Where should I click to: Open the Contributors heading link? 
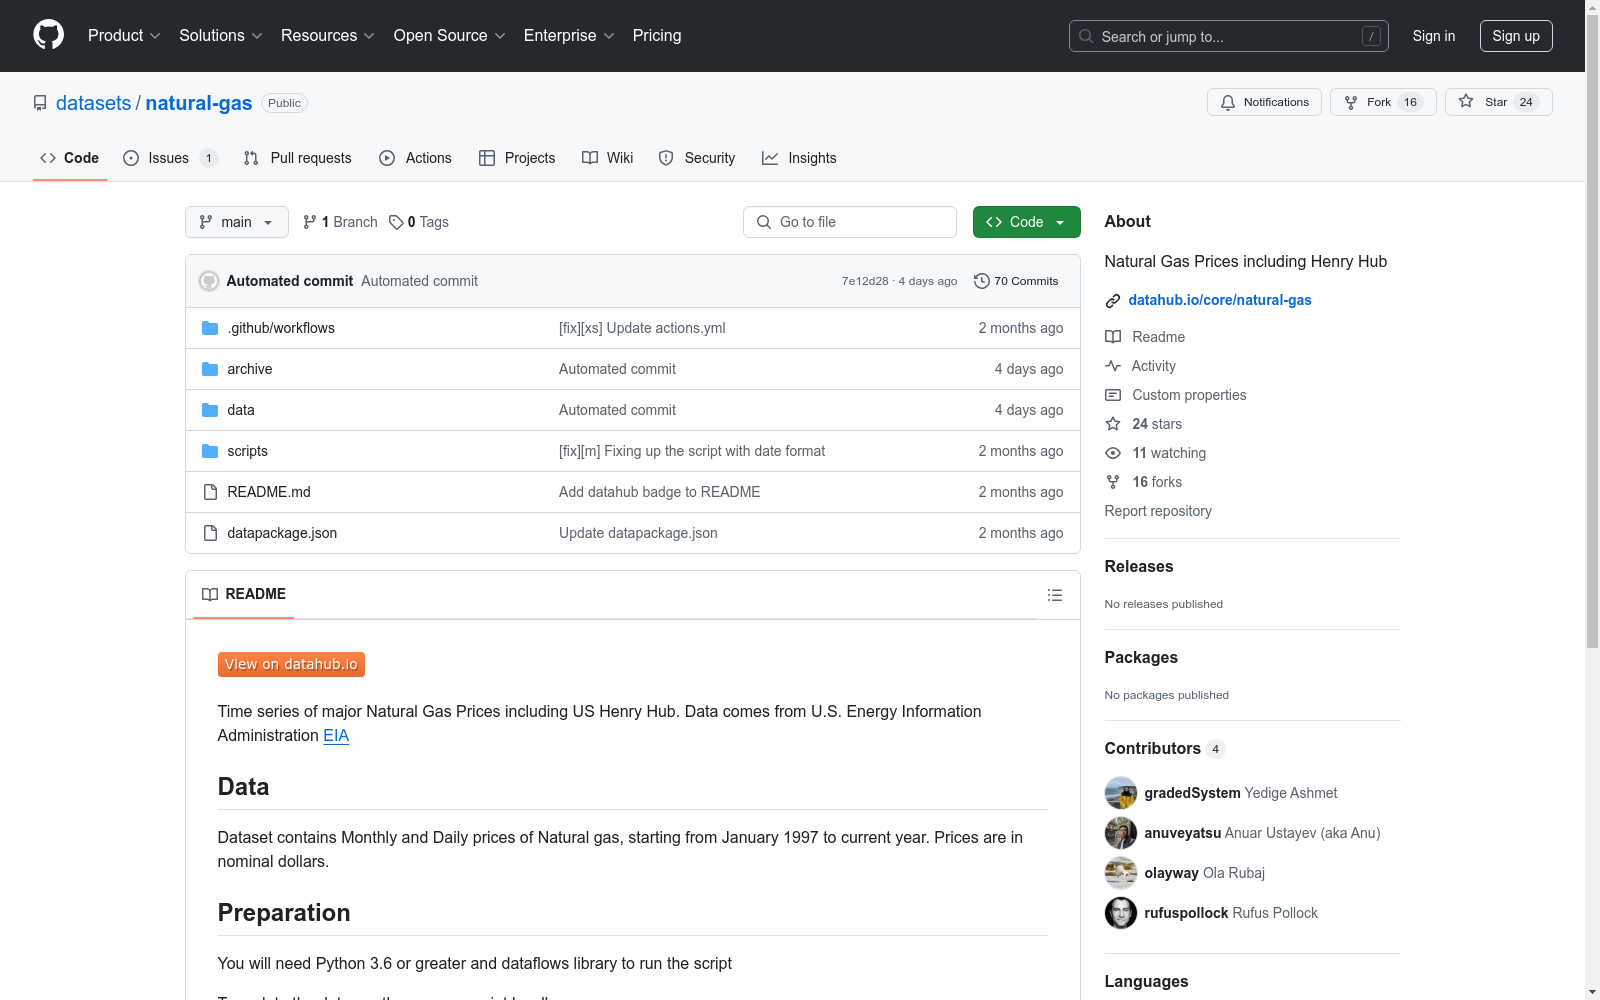[1165, 748]
